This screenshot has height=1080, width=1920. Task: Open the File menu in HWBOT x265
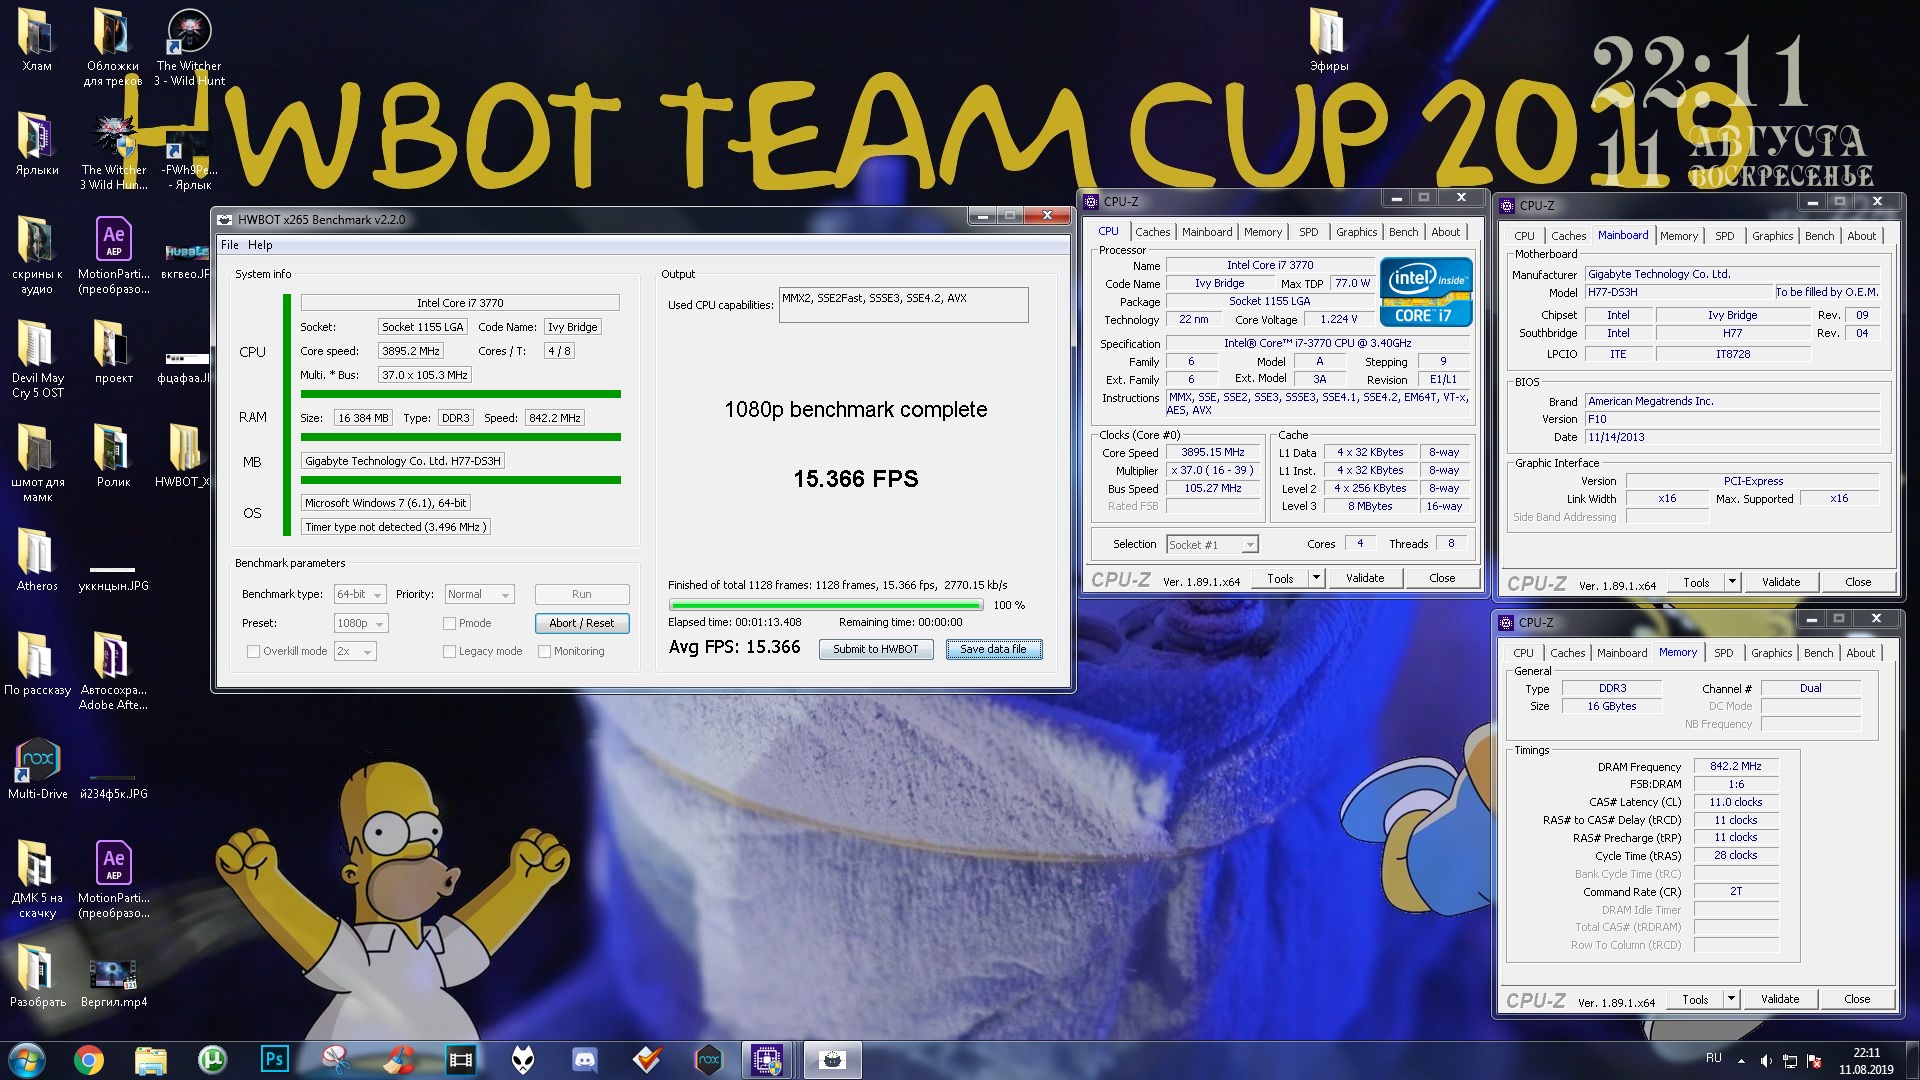[x=229, y=245]
